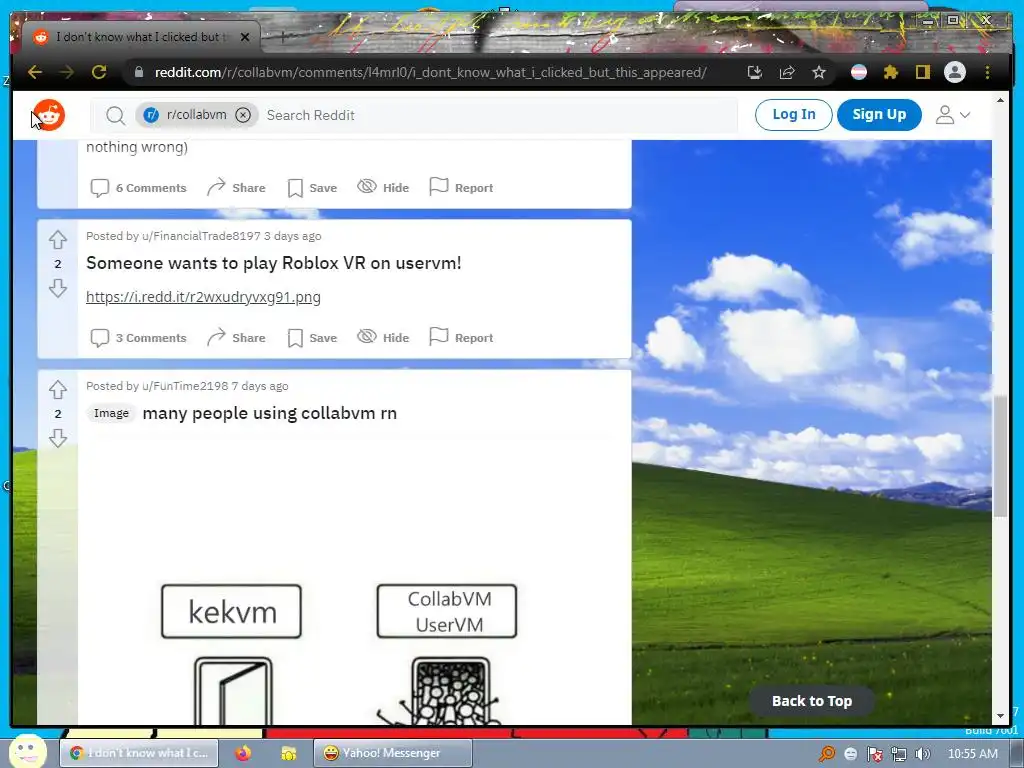1024x768 pixels.
Task: Share the post with 6 Comments
Action: pos(236,188)
